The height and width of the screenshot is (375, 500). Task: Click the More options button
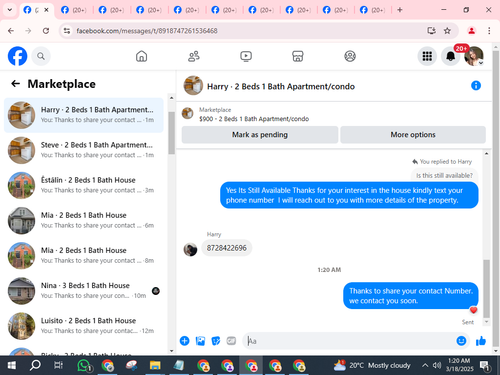pos(413,135)
